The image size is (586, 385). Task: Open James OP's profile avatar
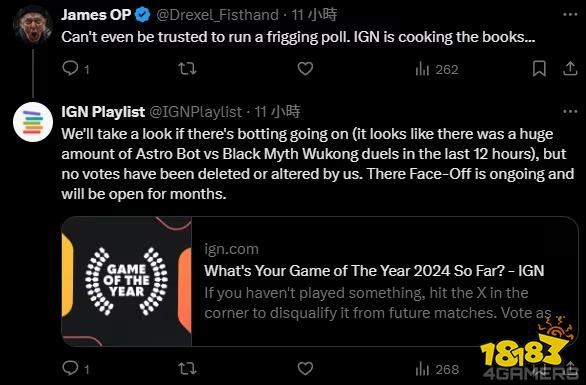point(33,26)
